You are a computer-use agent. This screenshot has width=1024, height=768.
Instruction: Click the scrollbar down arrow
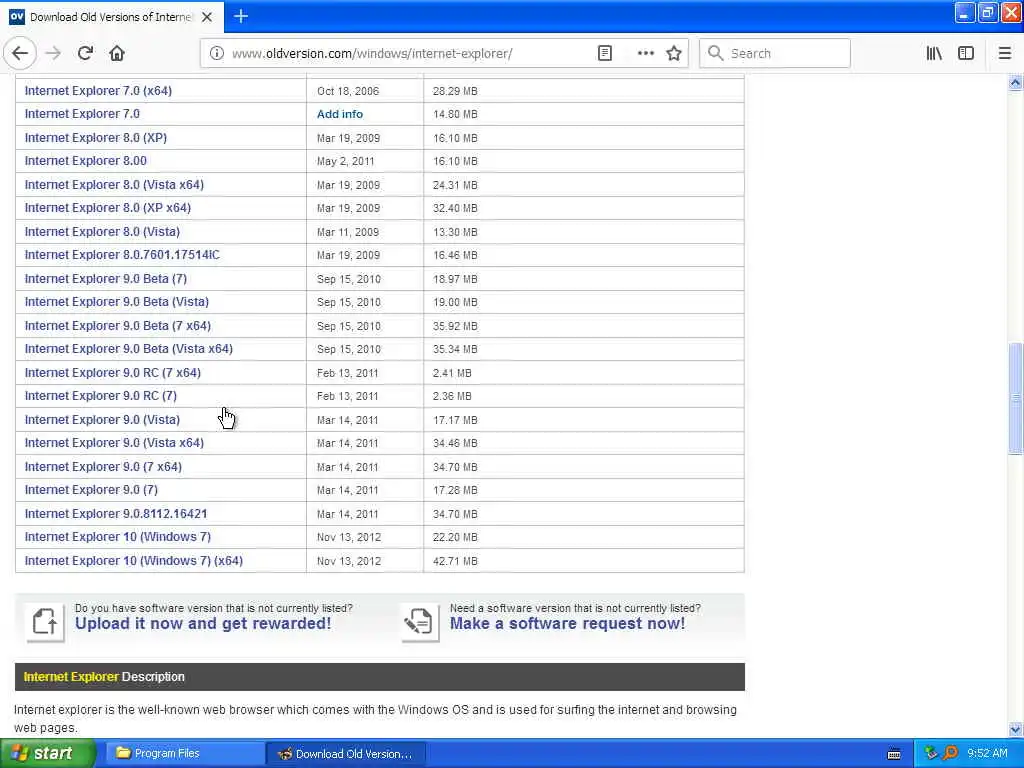pyautogui.click(x=1015, y=729)
